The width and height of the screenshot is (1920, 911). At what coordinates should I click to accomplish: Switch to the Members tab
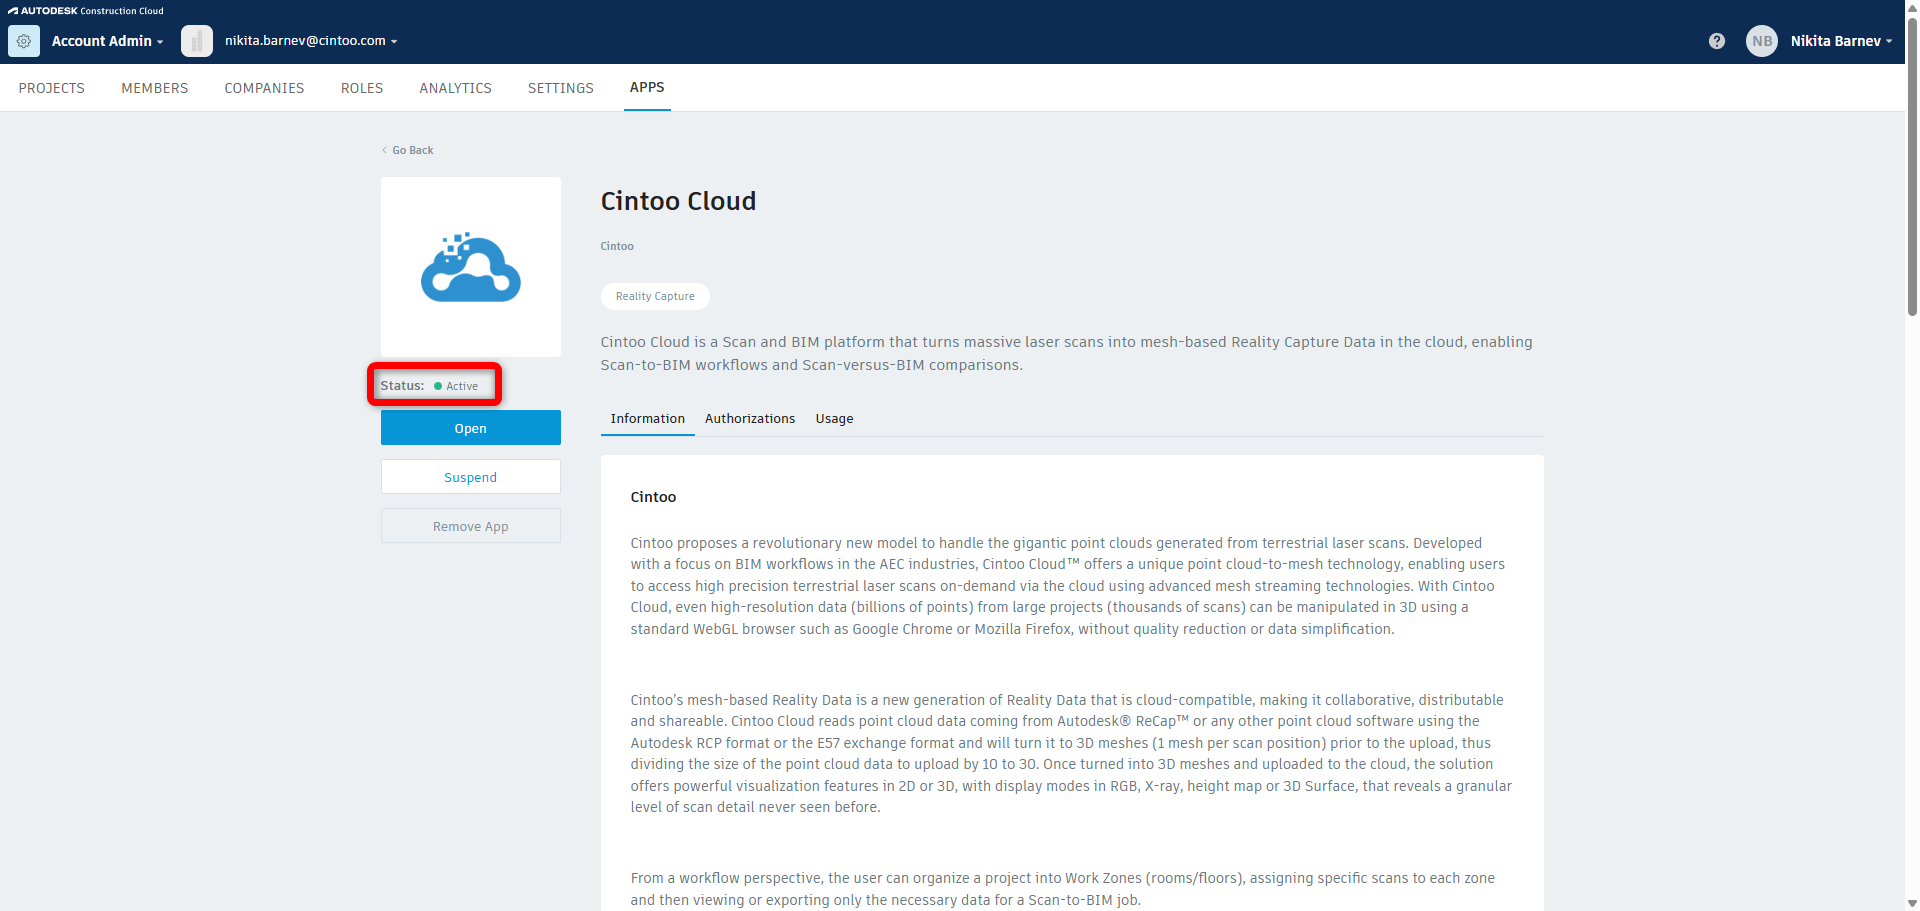click(155, 88)
